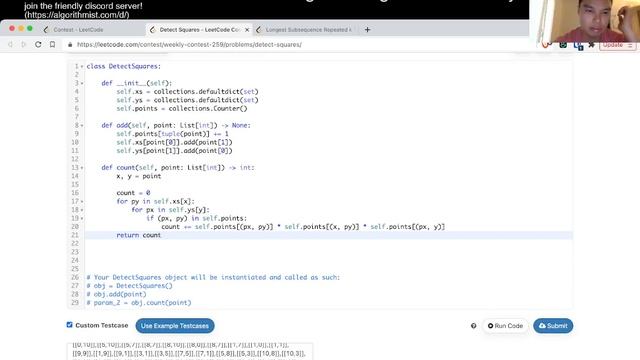The height and width of the screenshot is (360, 640).
Task: Click the 'self.points = collections.Counter()' line
Action: [182, 109]
